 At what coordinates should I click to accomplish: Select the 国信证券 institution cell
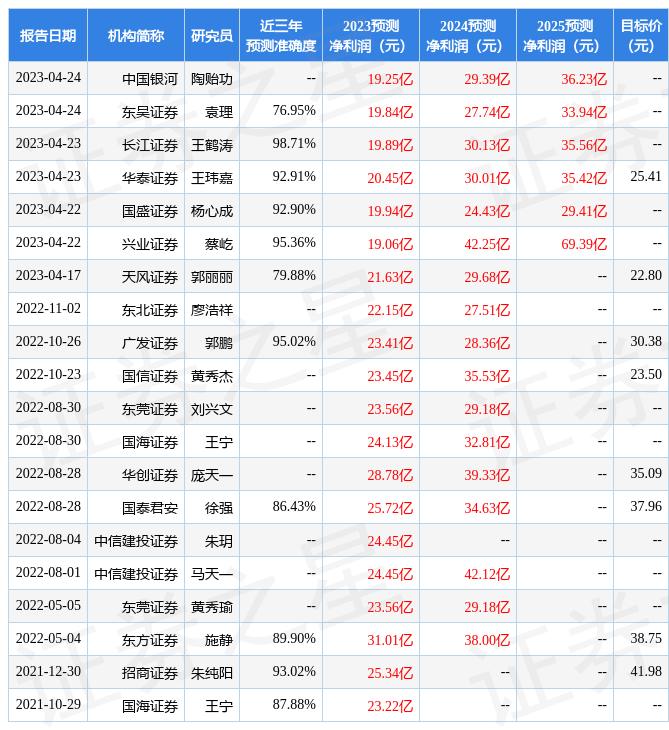[x=150, y=376]
